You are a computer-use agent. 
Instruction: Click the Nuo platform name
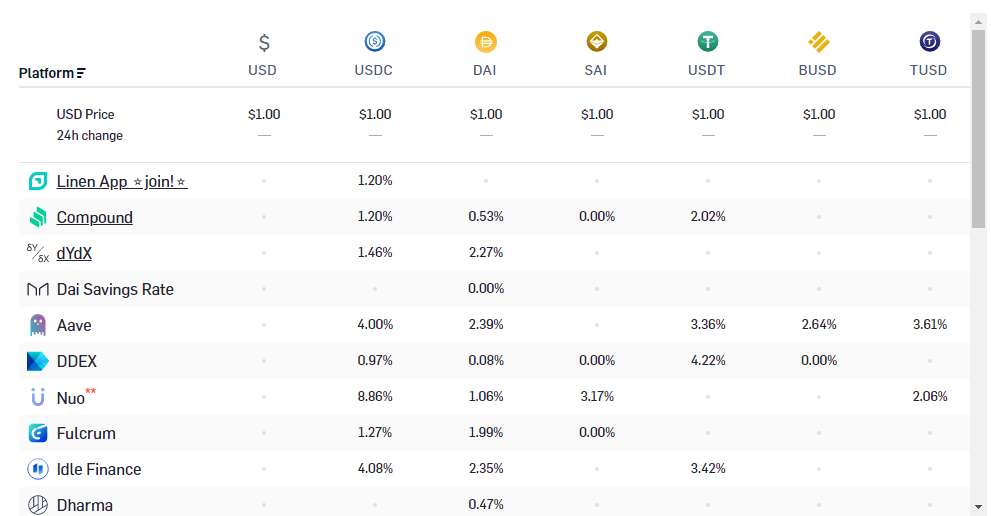[x=71, y=398]
